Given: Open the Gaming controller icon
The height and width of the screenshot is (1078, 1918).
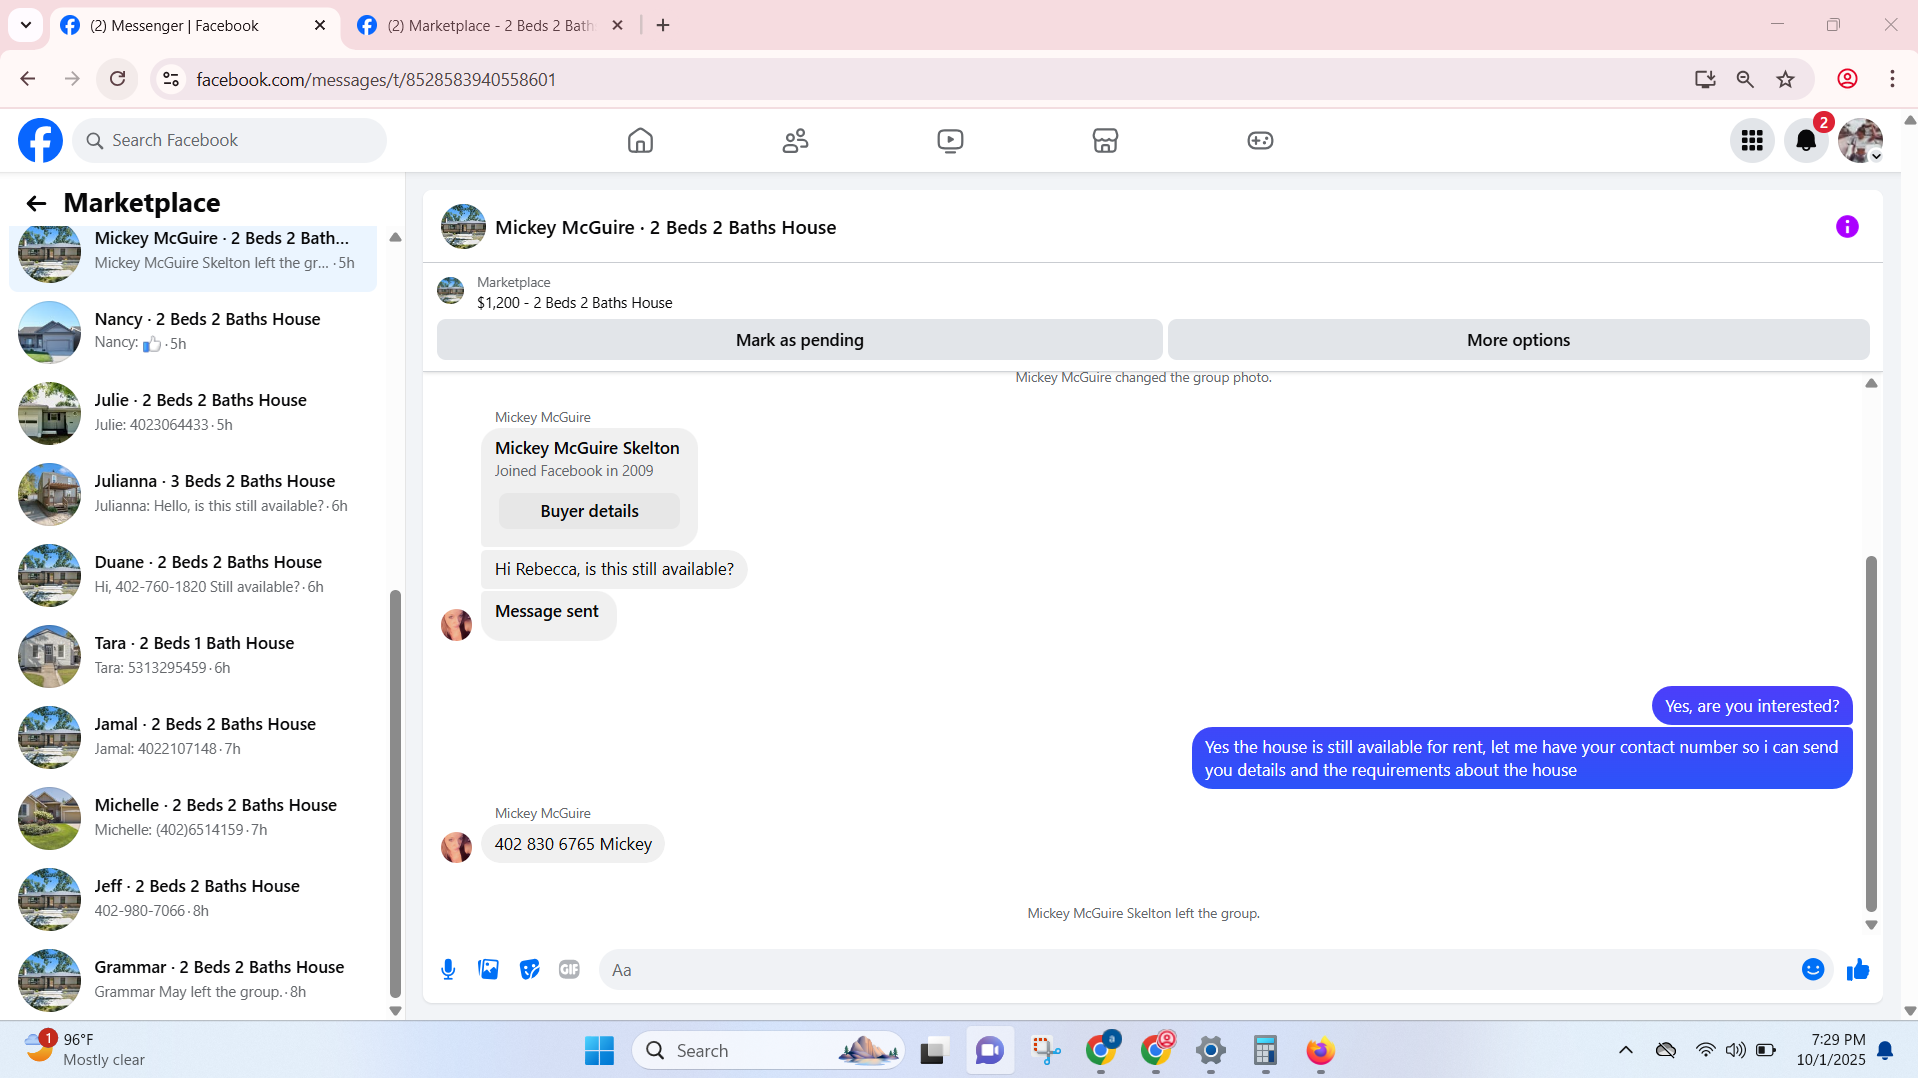Looking at the screenshot, I should point(1260,141).
